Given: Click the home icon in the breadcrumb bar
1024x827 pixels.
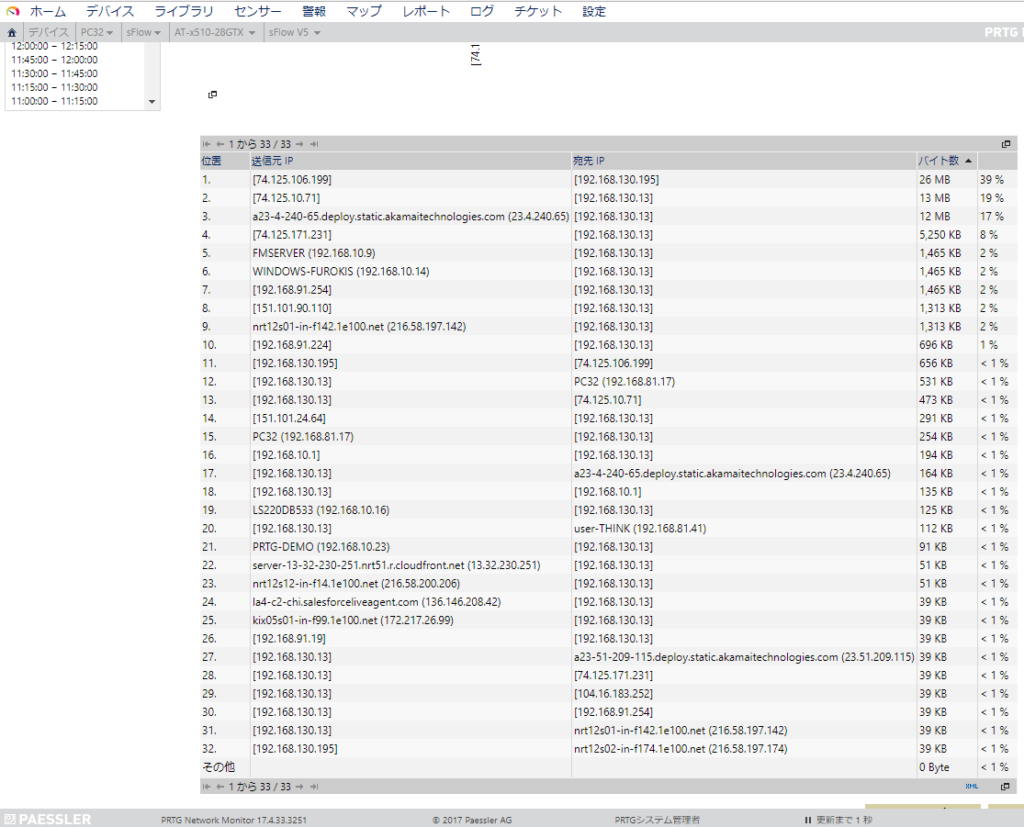Looking at the screenshot, I should (x=12, y=33).
